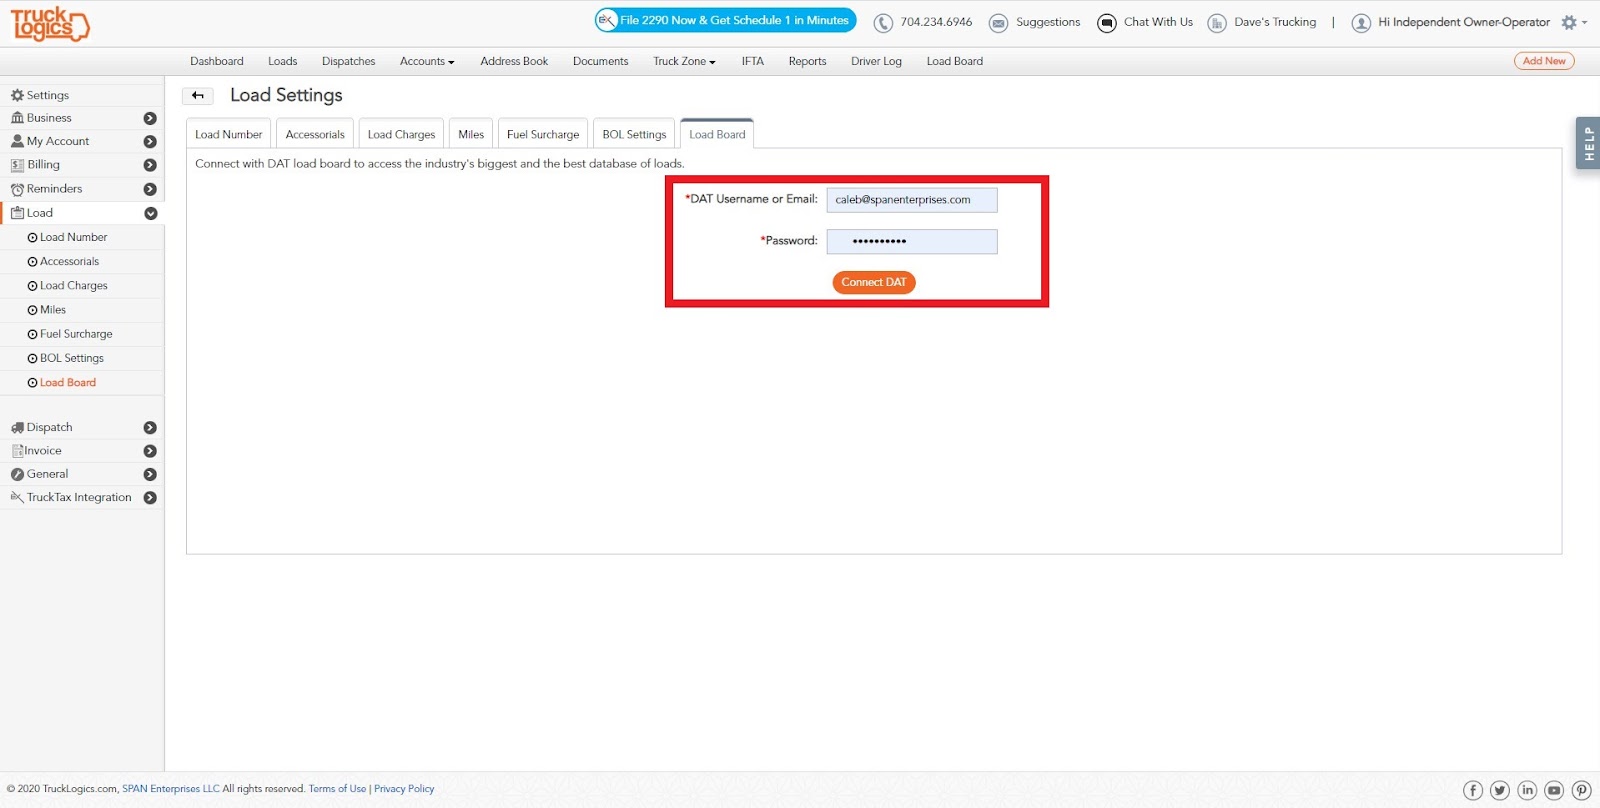1600x808 pixels.
Task: Expand the Billing section arrow
Action: point(150,165)
